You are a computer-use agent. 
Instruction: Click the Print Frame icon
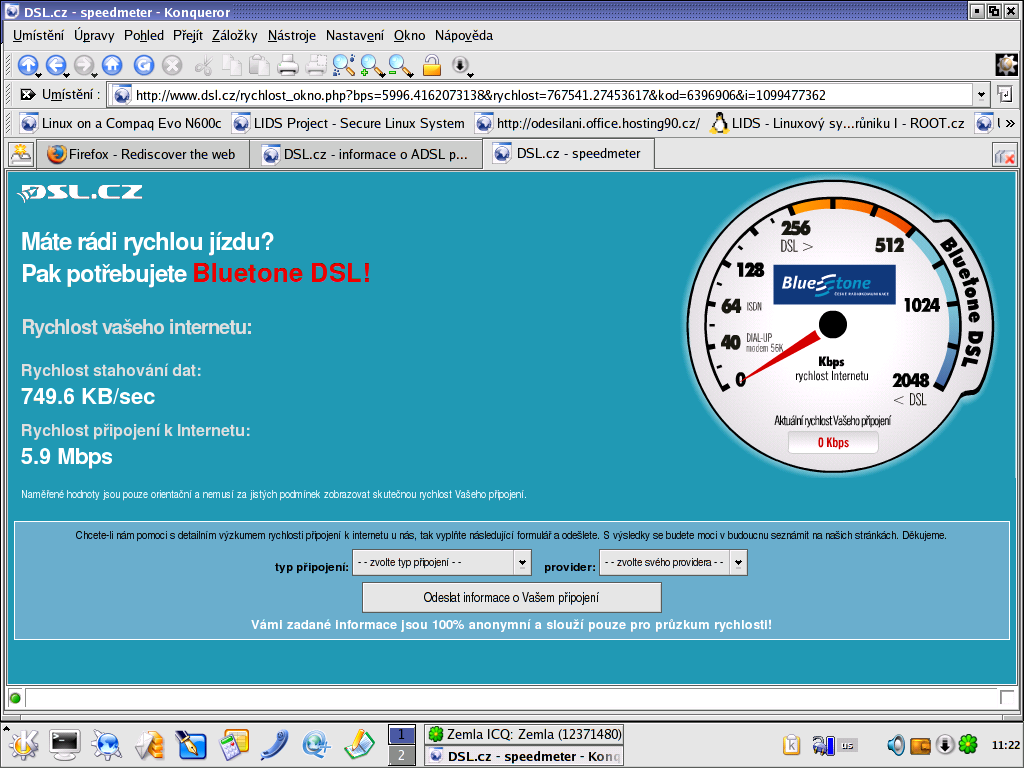coord(317,65)
